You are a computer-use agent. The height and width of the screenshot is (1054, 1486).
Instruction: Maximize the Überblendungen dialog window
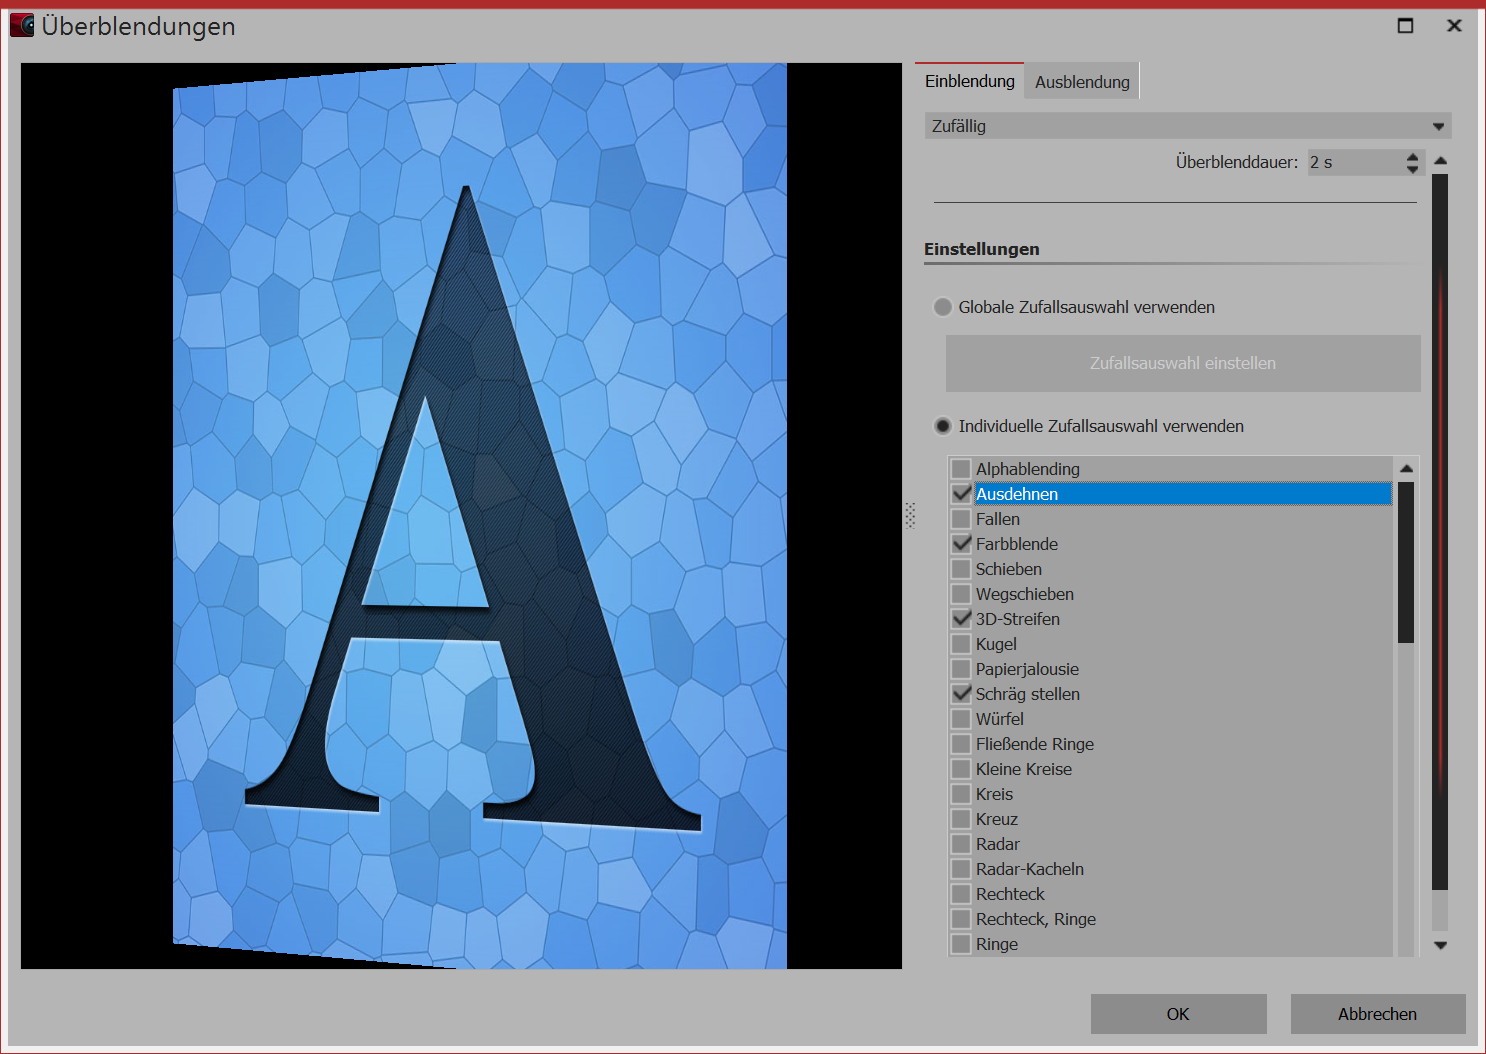coord(1405,26)
